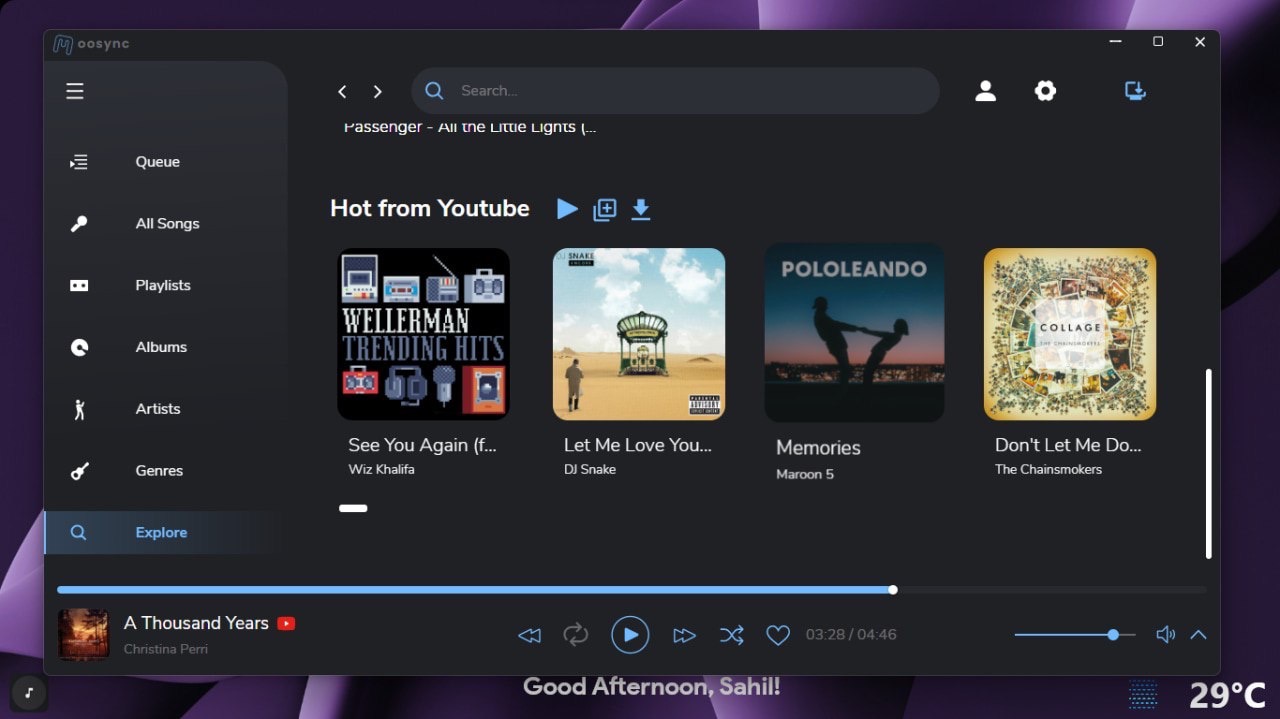The width and height of the screenshot is (1280, 719).
Task: Click artist name Maroon 5
Action: pos(805,474)
